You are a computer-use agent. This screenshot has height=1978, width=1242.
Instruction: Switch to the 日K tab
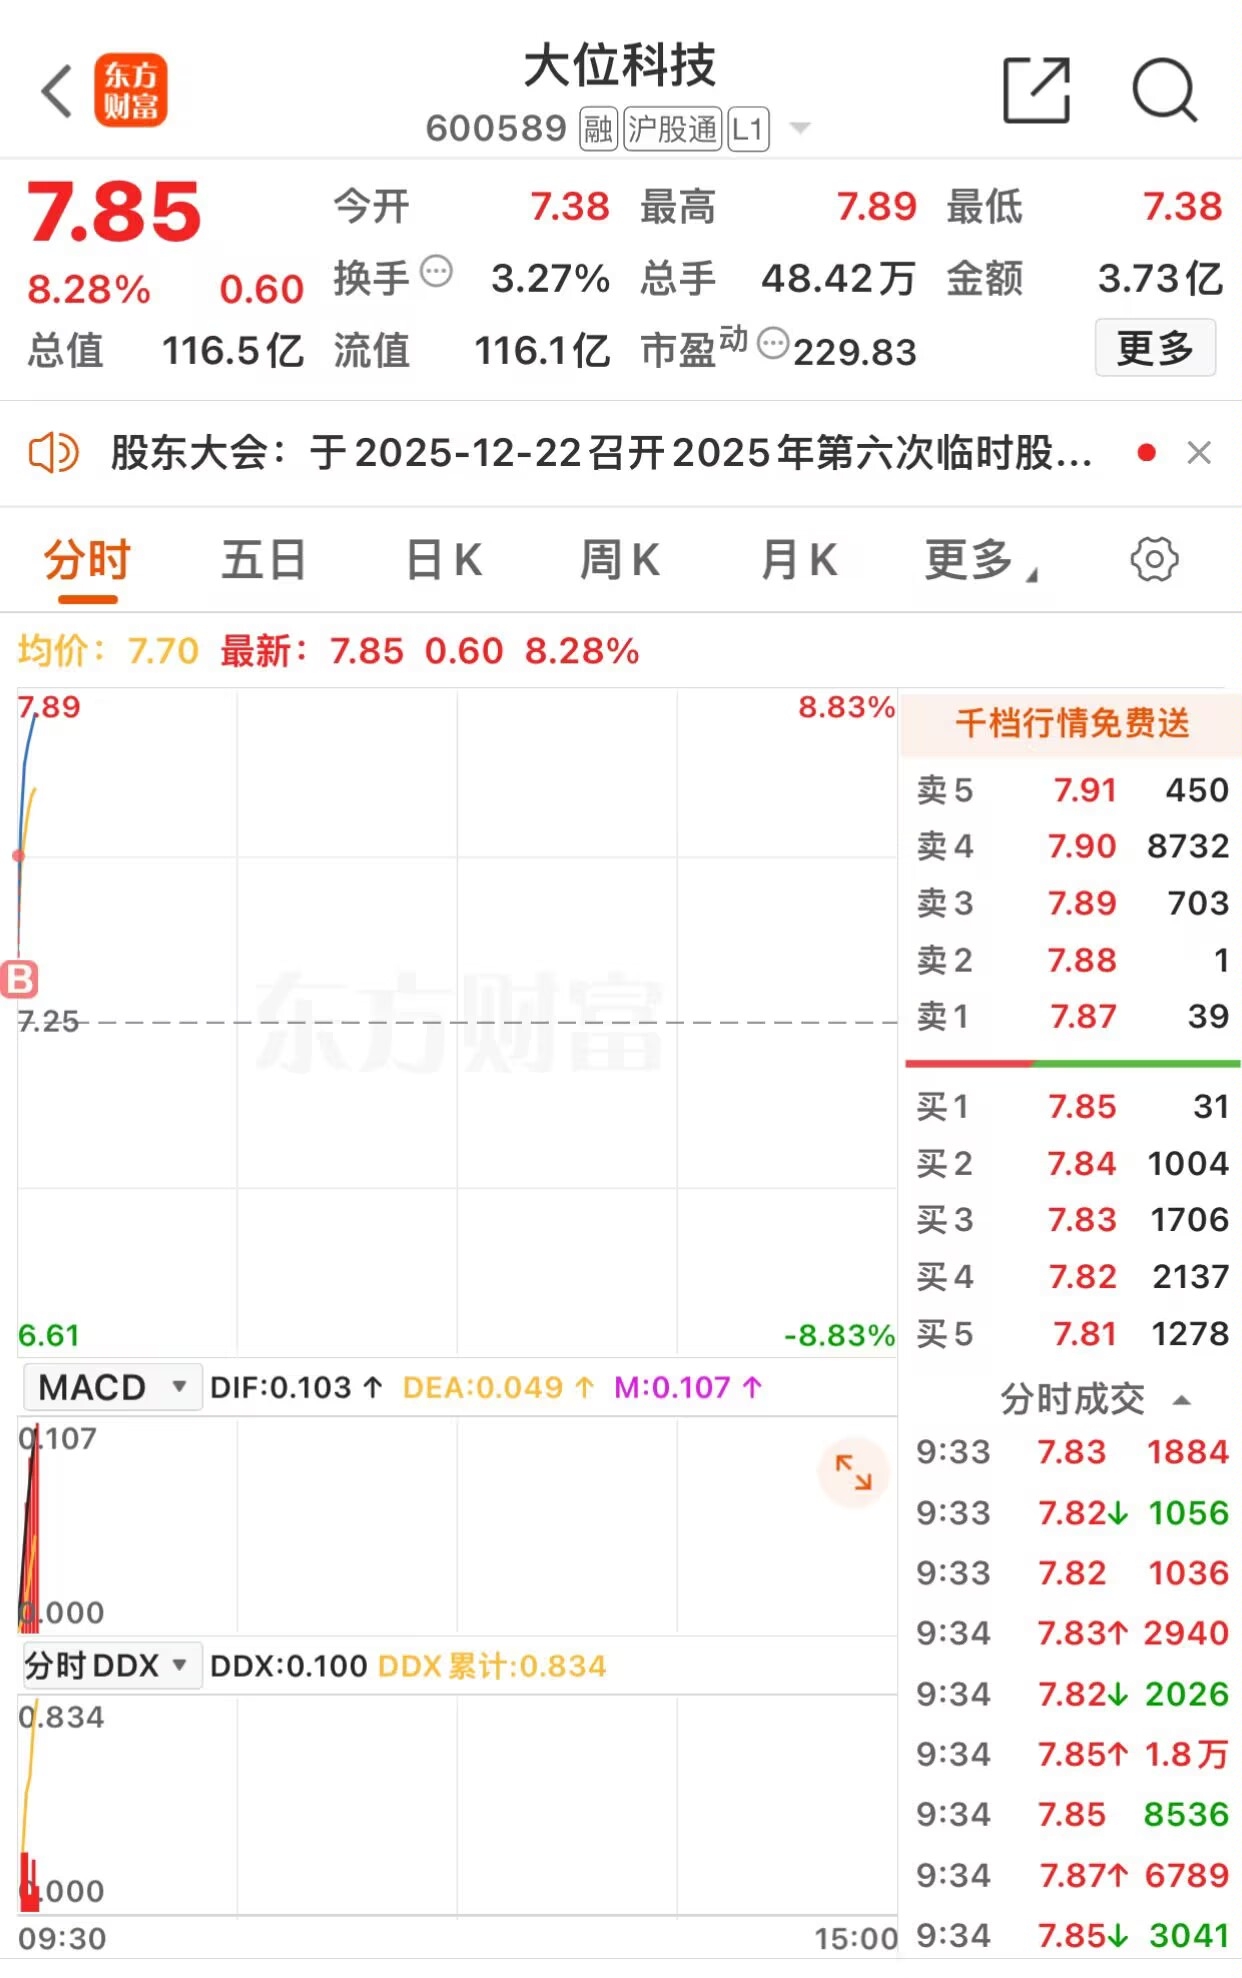(x=443, y=560)
